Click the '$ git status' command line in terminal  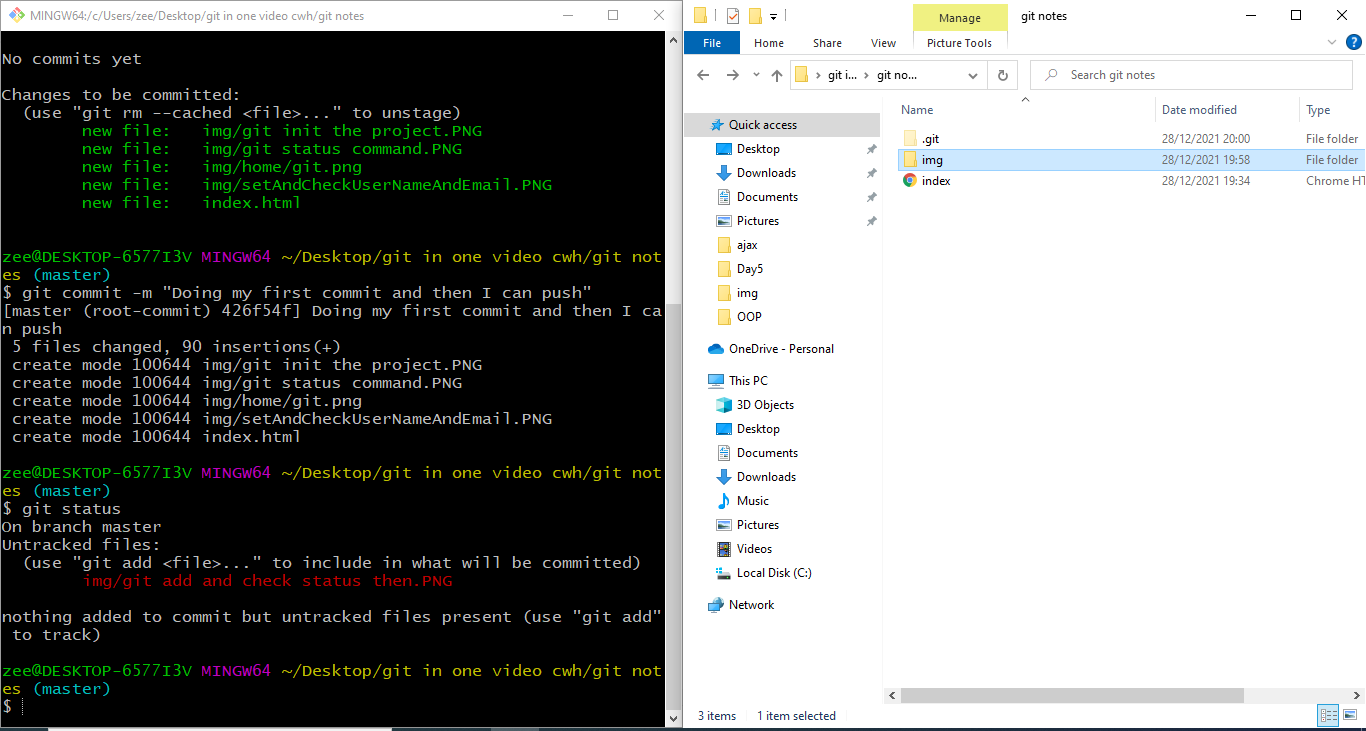[61, 509]
